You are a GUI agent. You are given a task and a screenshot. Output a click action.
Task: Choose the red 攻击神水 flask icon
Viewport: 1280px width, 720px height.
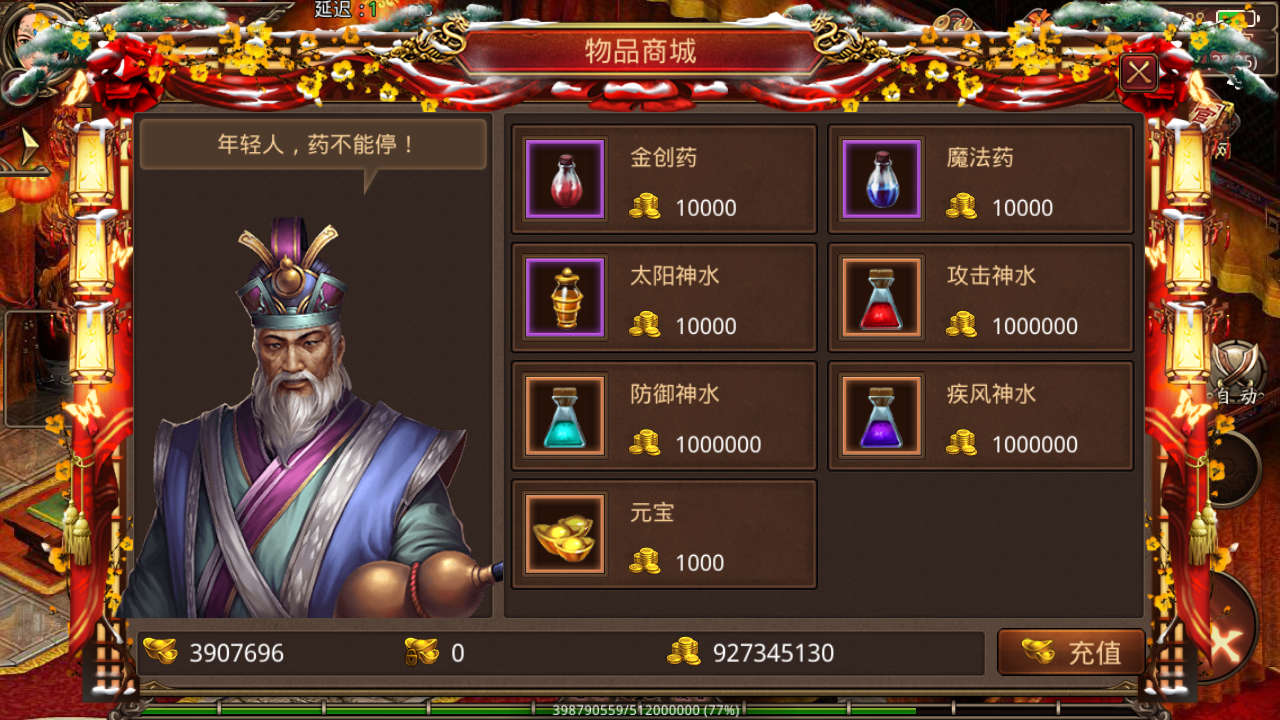coord(881,297)
